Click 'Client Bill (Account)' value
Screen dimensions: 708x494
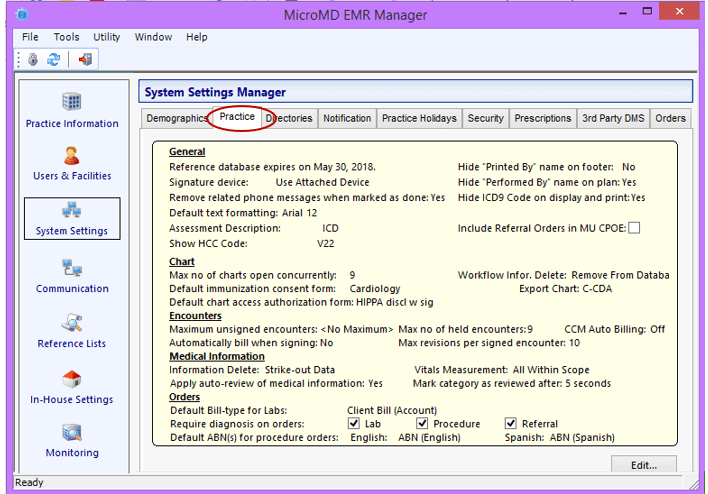click(x=392, y=410)
